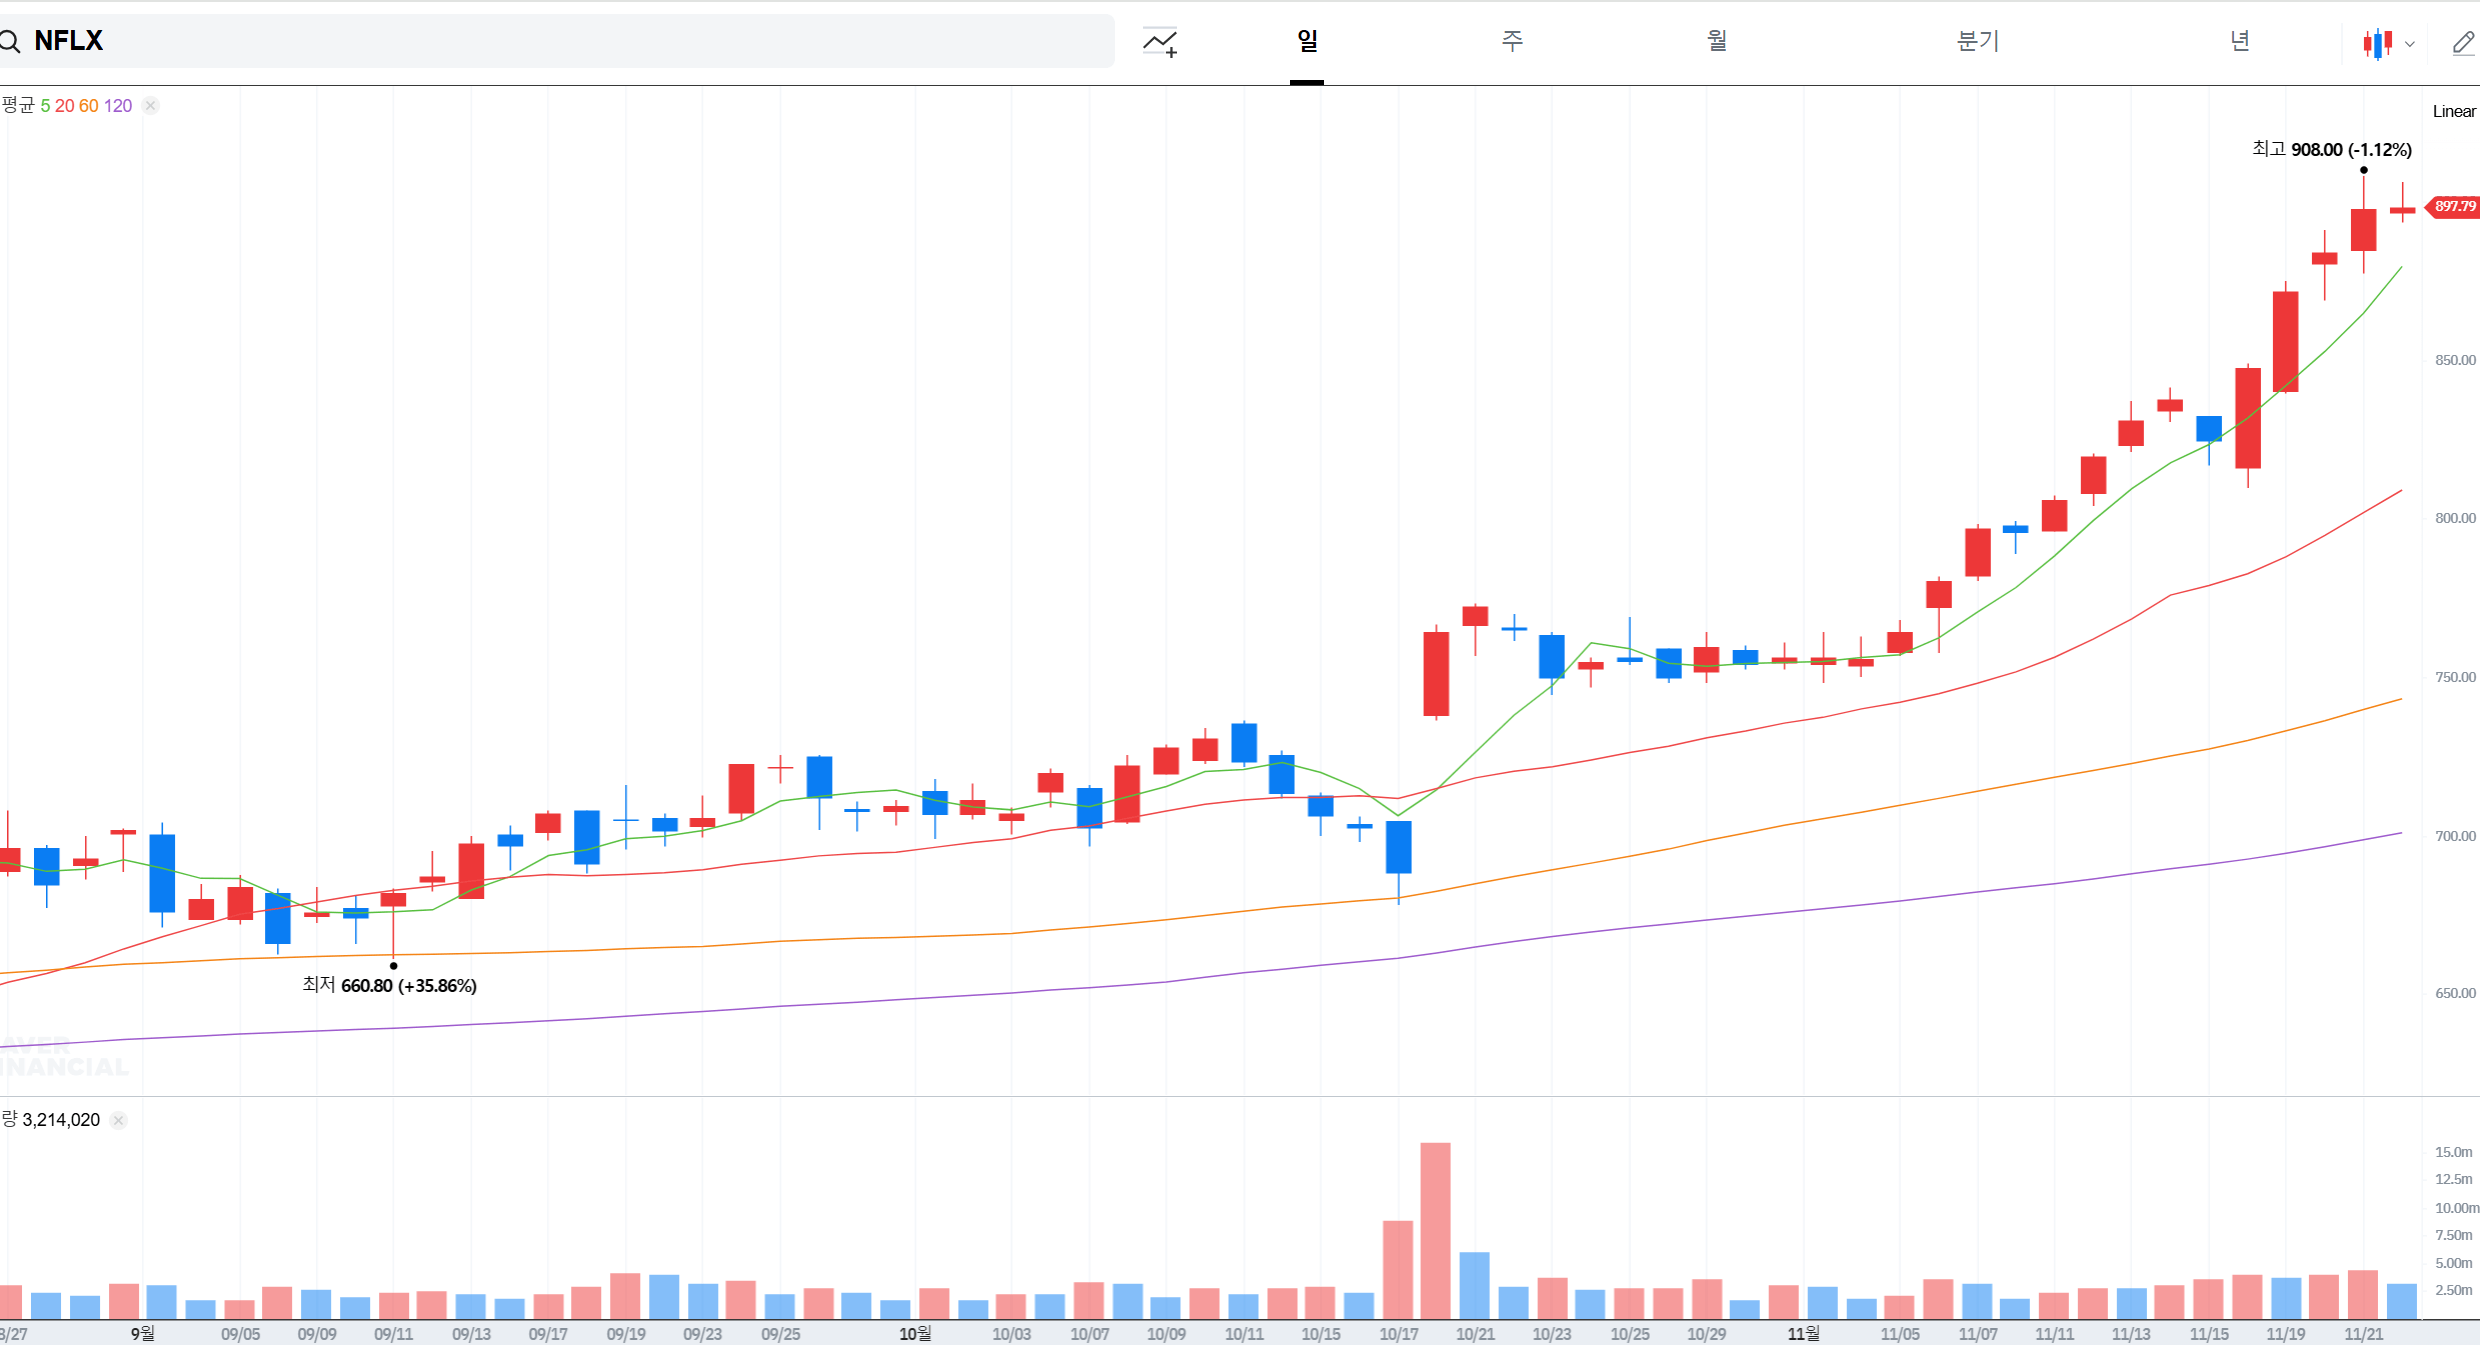Switch to the 월 (monthly) tab
Image resolution: width=2480 pixels, height=1345 pixels.
1717,41
